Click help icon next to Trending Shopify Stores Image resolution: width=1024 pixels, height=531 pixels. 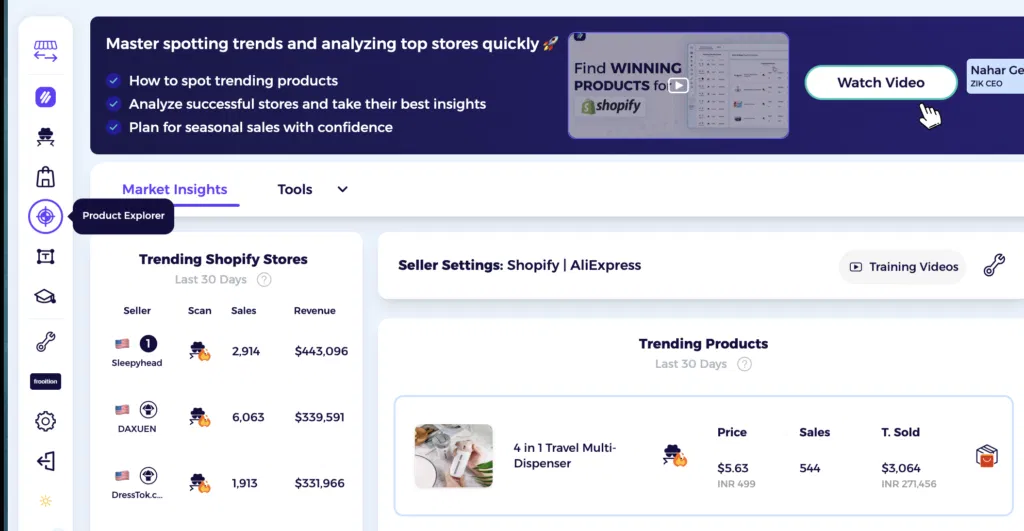(x=264, y=280)
